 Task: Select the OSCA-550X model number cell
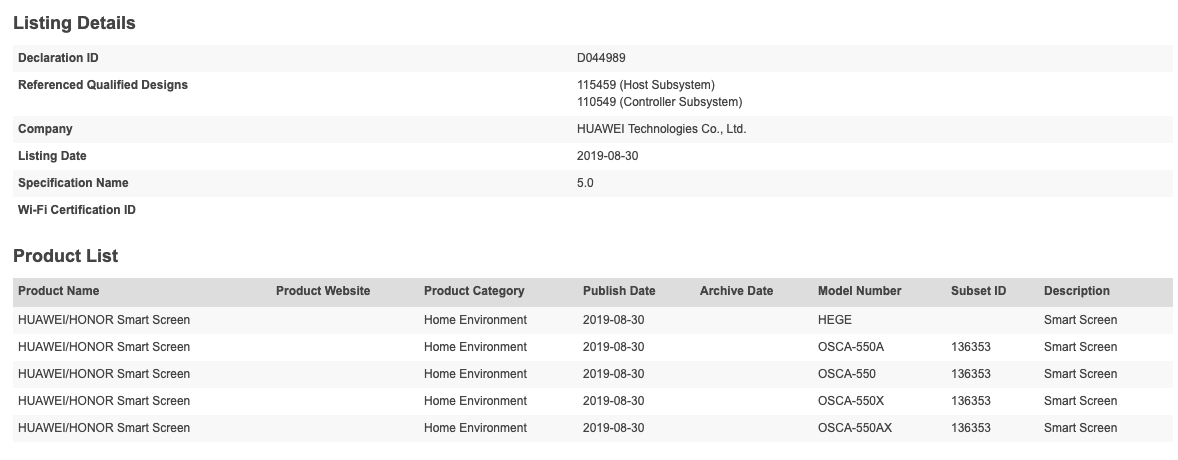pos(852,401)
